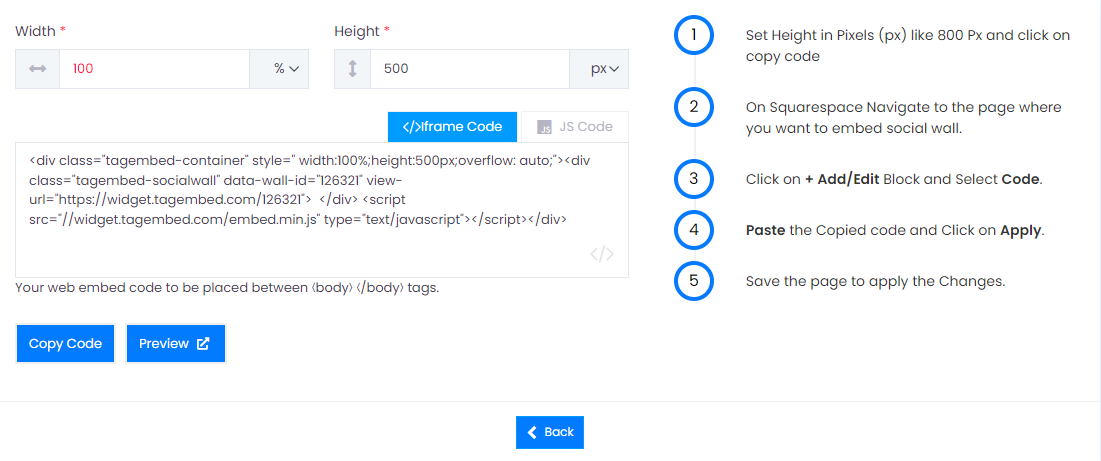Click step text 'On Squarespace Navigate to the page'

[x=904, y=117]
